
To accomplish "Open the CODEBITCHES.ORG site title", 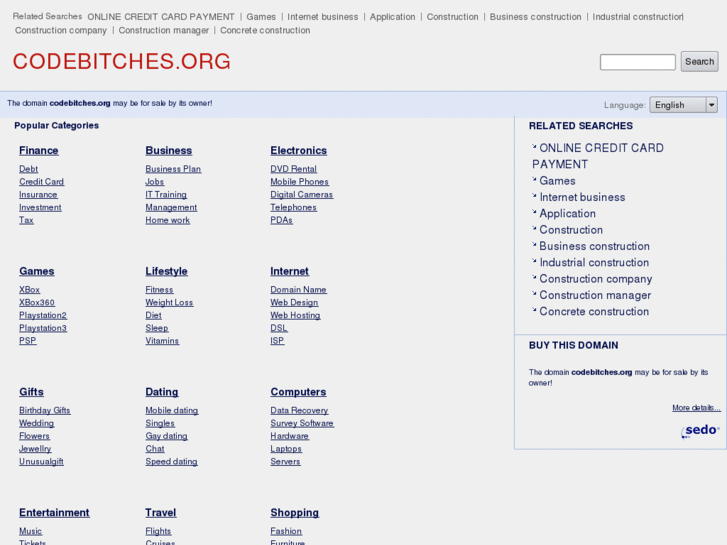I will coord(121,61).
